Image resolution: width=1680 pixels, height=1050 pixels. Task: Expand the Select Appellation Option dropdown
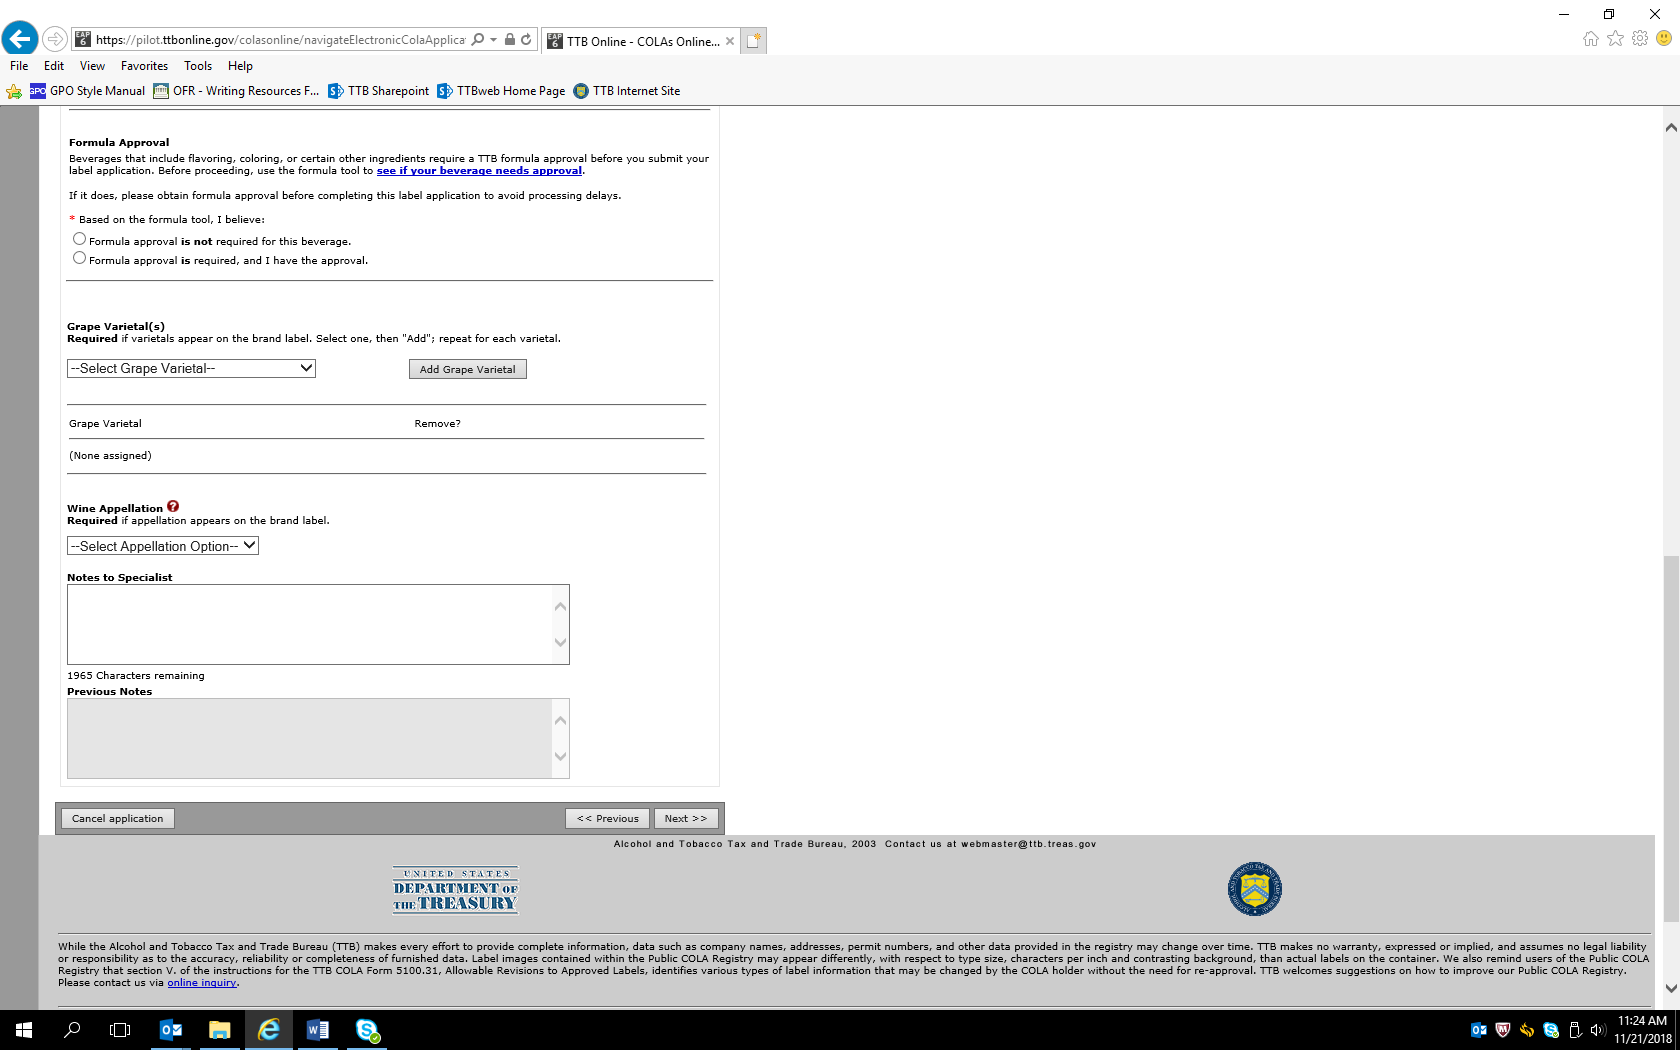pos(163,546)
